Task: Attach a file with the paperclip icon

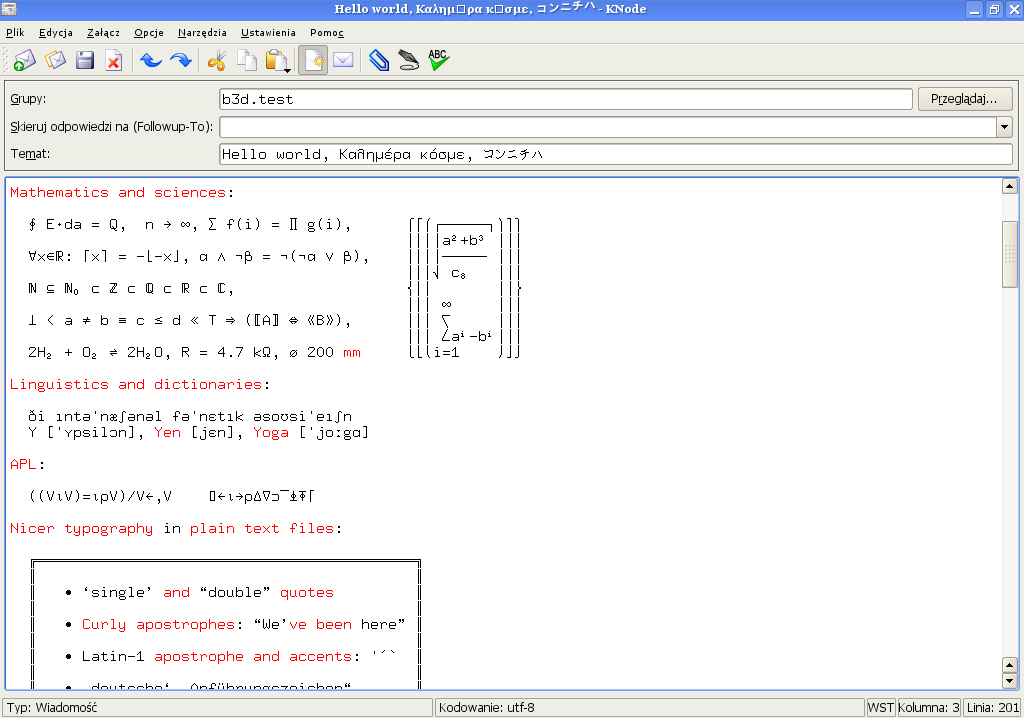Action: pyautogui.click(x=379, y=60)
